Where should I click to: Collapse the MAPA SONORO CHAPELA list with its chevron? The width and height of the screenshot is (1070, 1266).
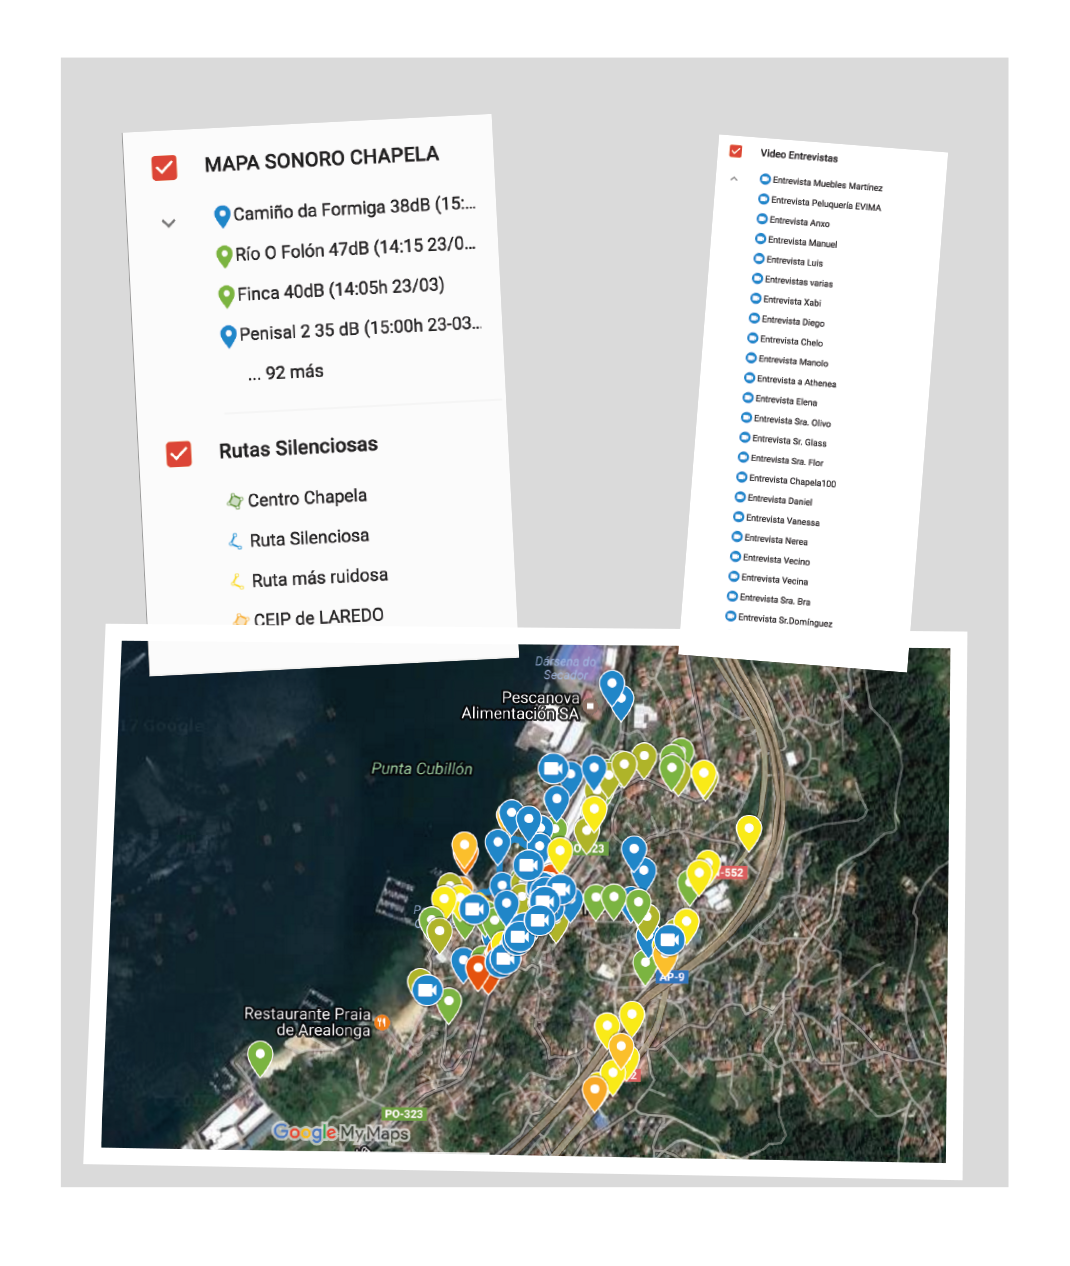click(x=169, y=223)
